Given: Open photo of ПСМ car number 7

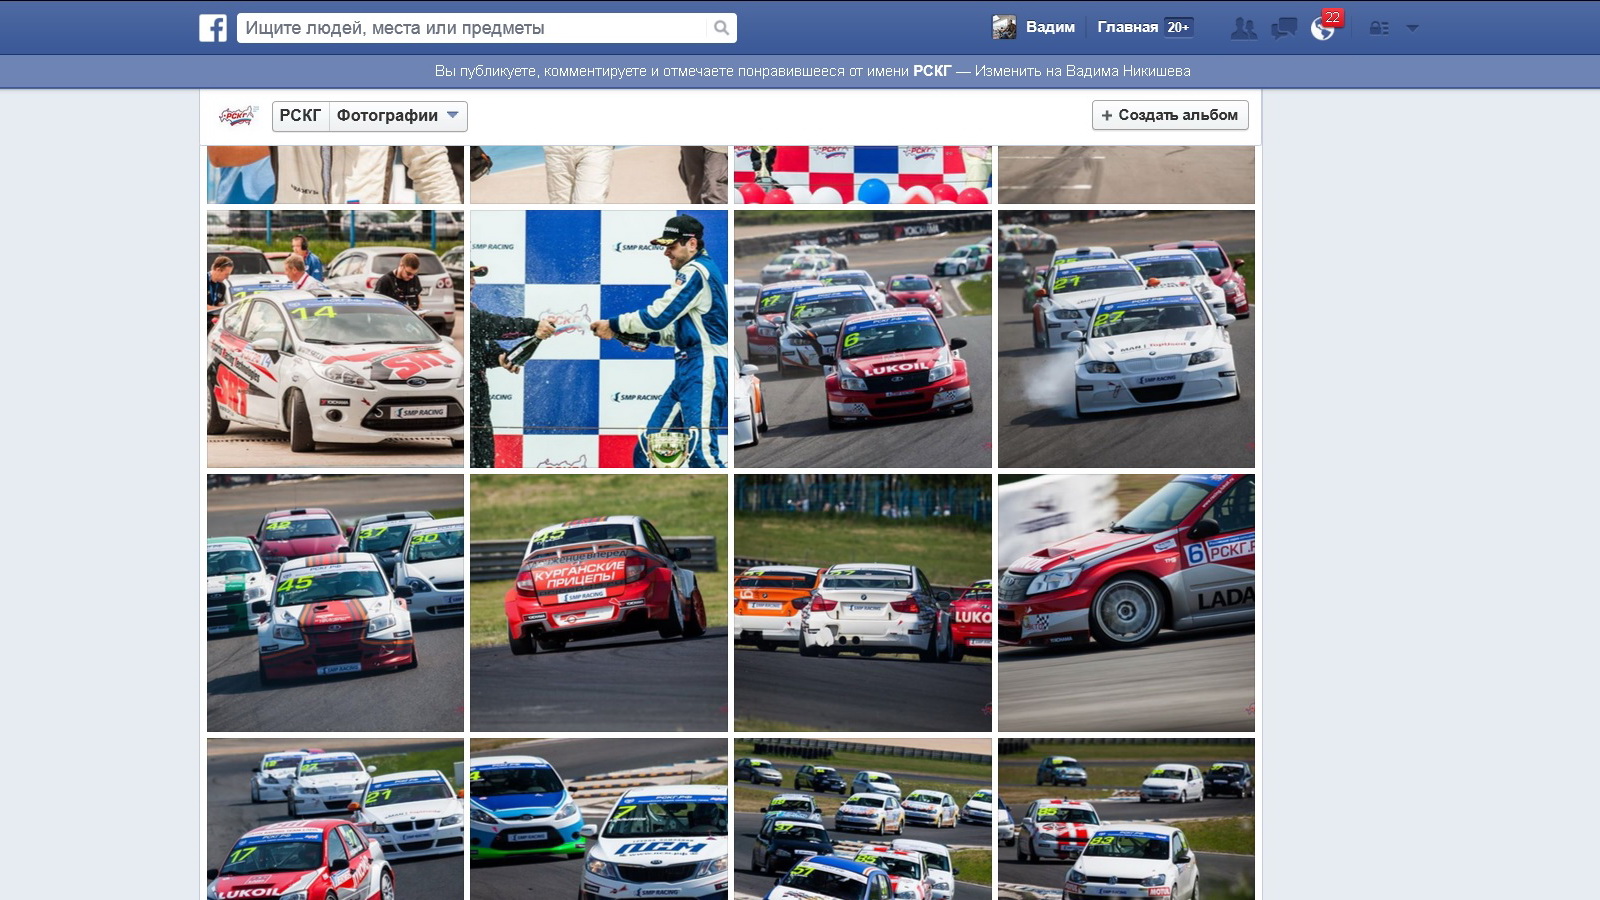Looking at the screenshot, I should click(x=599, y=819).
